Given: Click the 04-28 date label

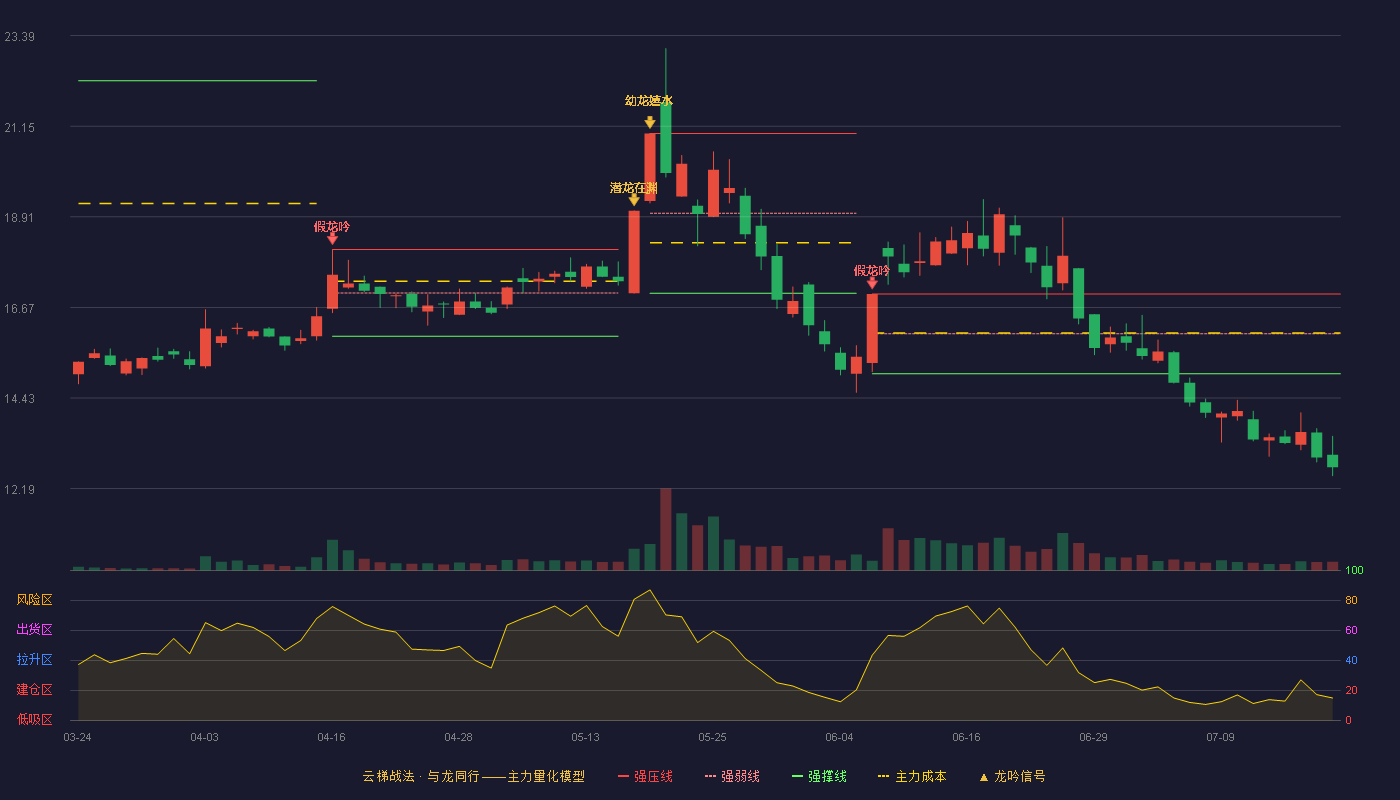Looking at the screenshot, I should (x=458, y=737).
